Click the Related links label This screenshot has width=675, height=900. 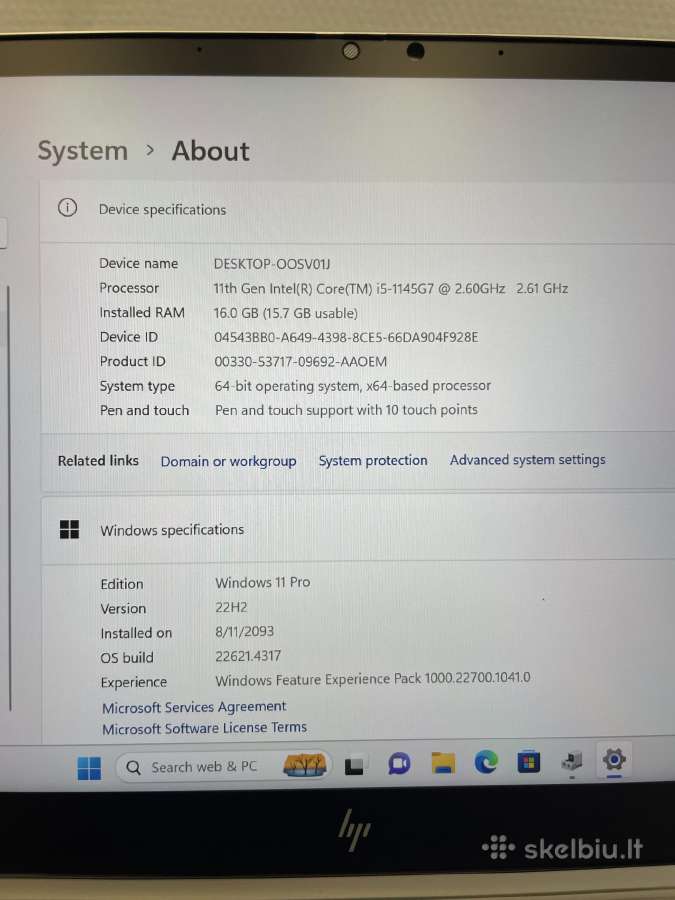(x=98, y=461)
